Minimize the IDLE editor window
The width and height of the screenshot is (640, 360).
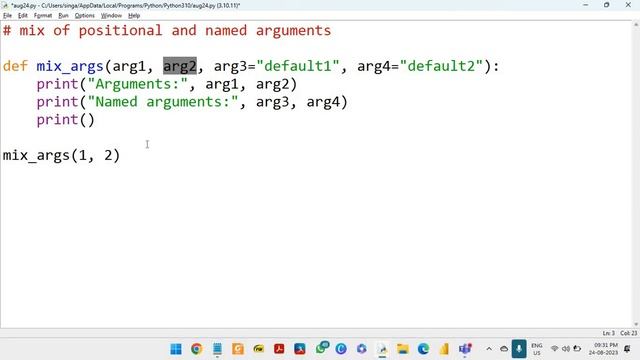click(x=586, y=5)
